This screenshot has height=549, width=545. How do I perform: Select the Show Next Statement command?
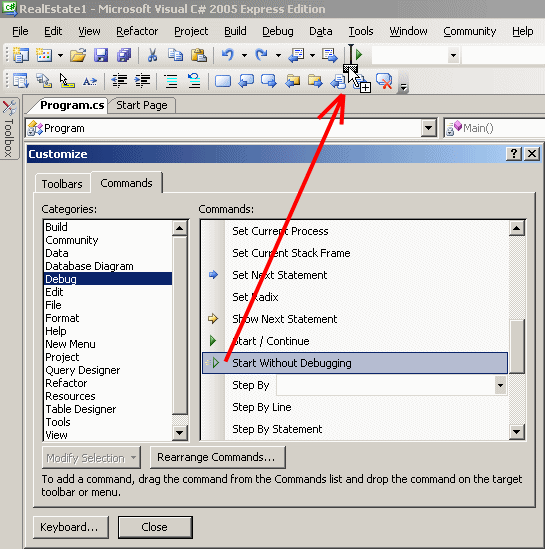point(355,319)
